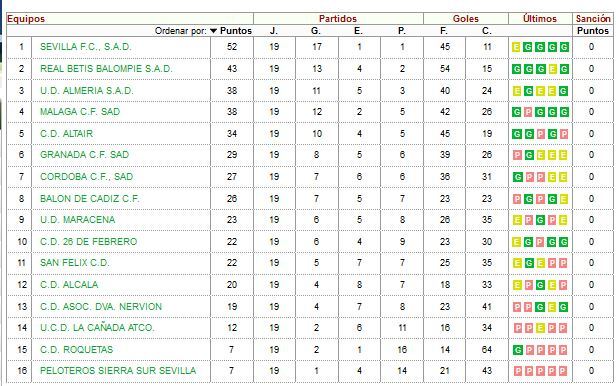
Task: Click the Equipos table header
Action: click(x=26, y=19)
